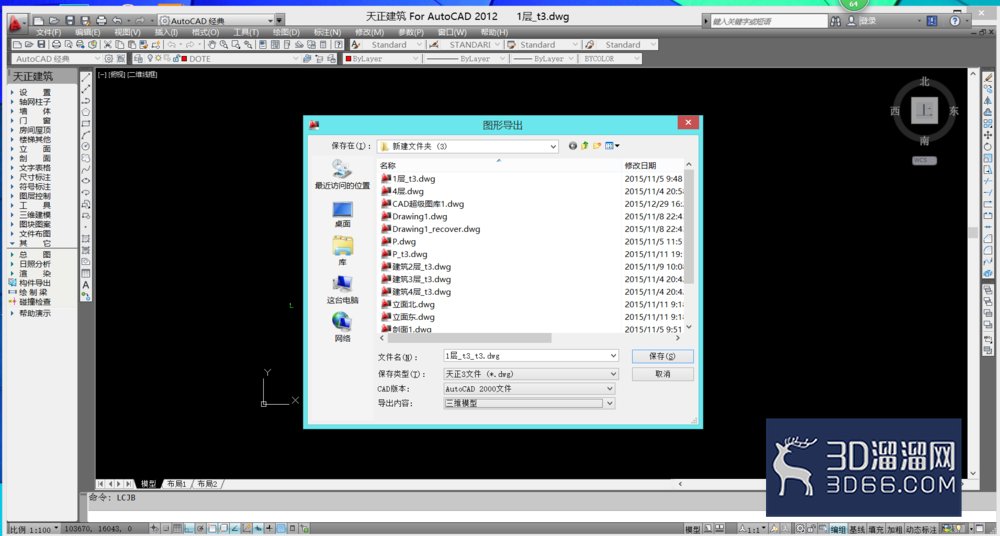Click the 碰撞检查 command

click(x=30, y=302)
